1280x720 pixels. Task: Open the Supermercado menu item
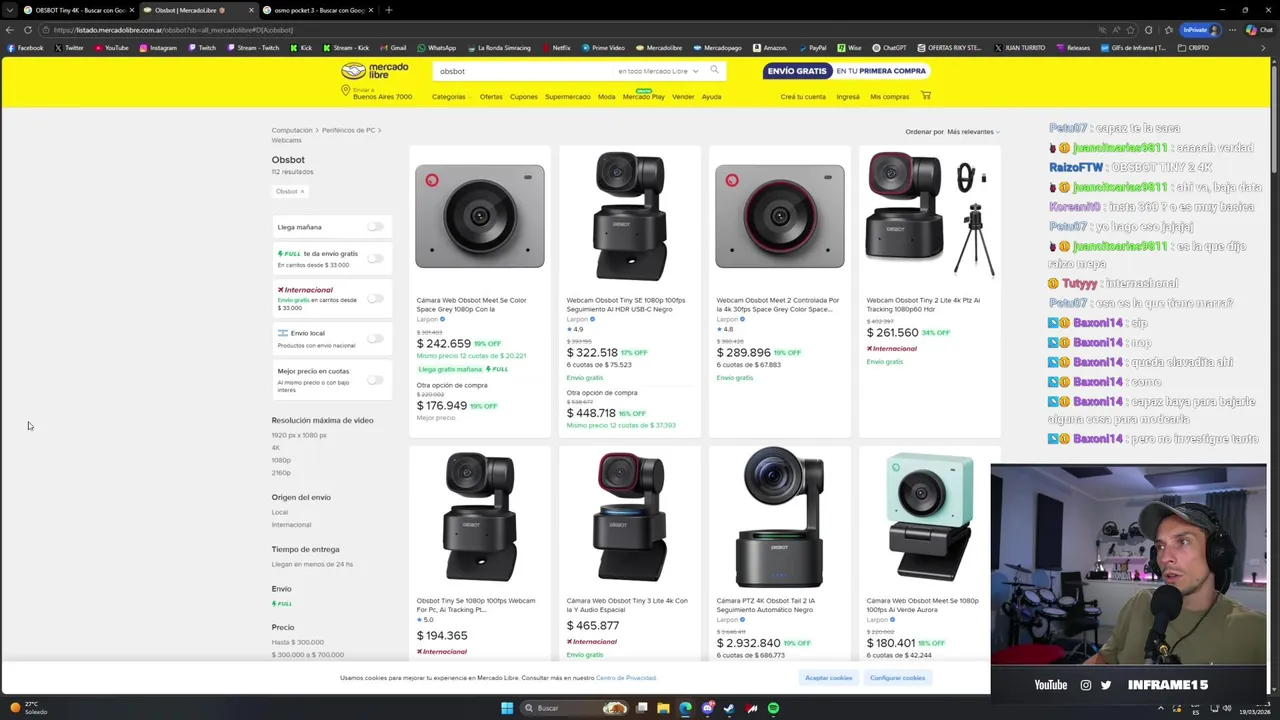click(567, 97)
